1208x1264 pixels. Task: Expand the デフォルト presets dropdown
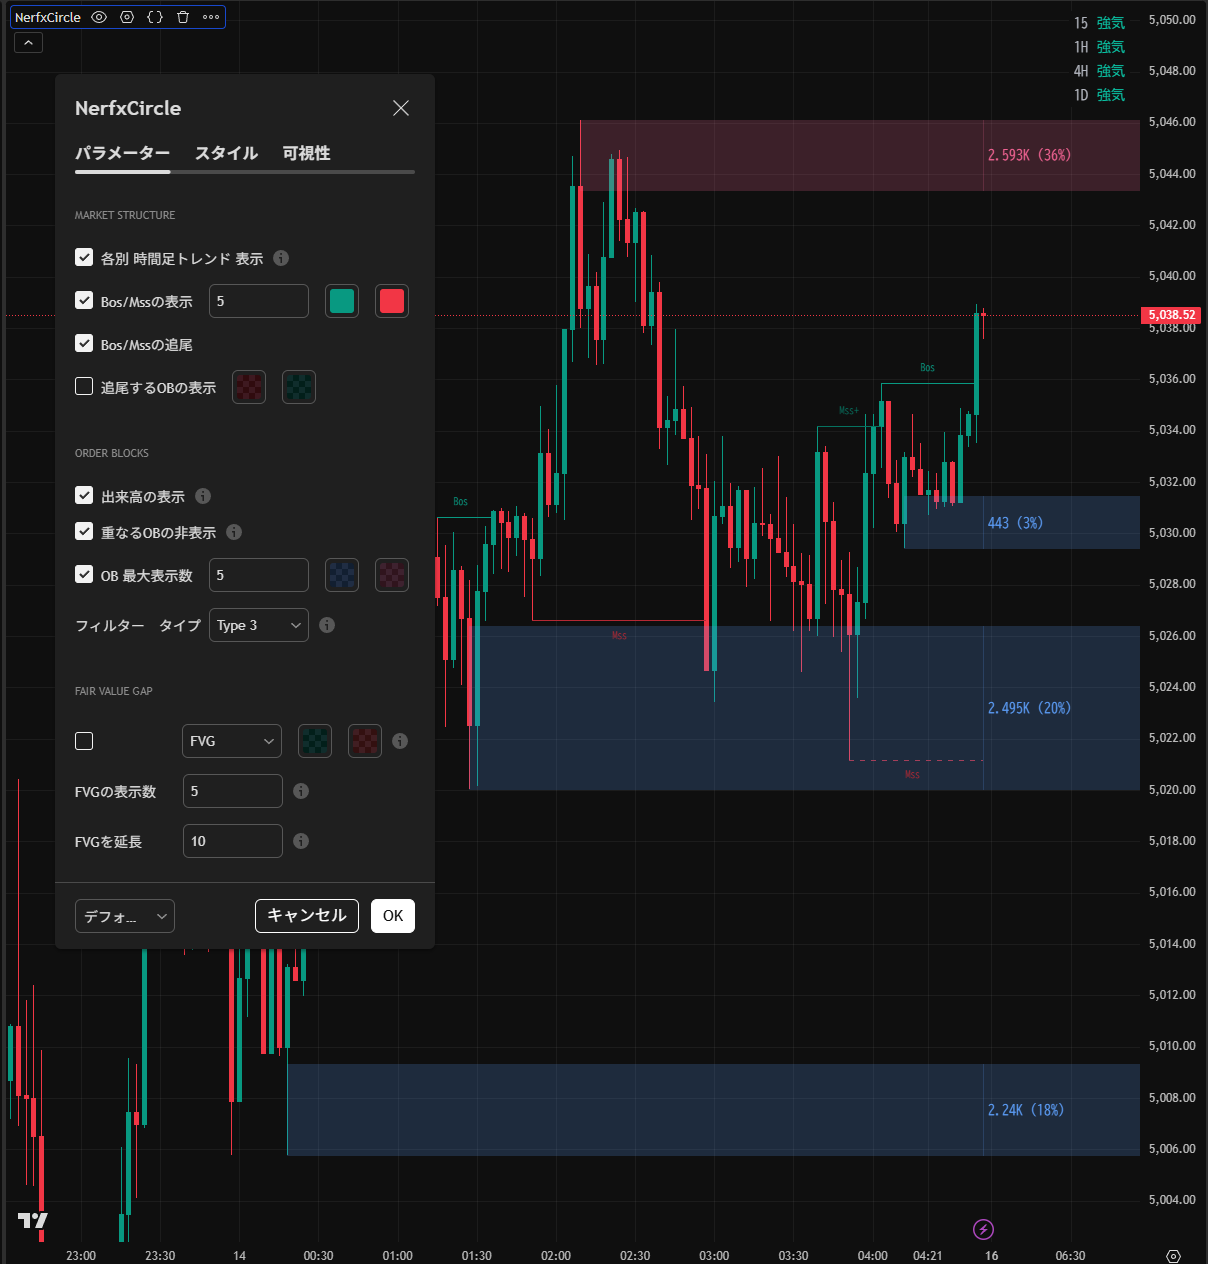point(125,916)
